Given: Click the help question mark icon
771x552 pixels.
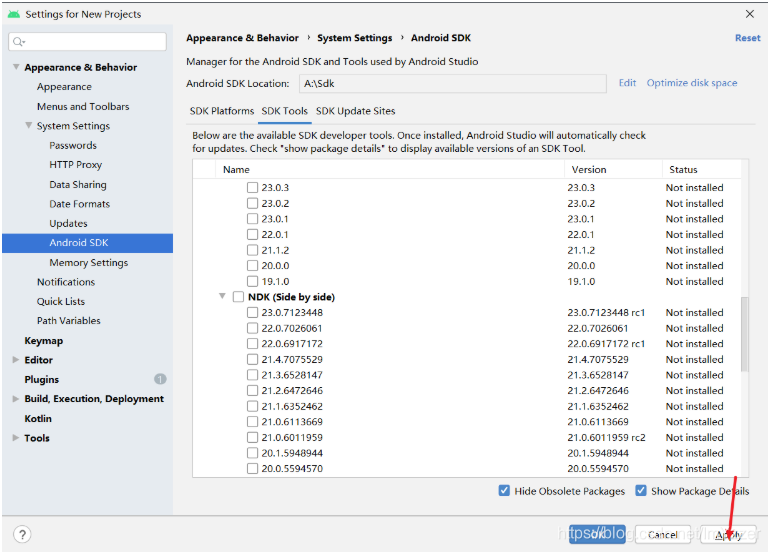Looking at the screenshot, I should click(22, 534).
